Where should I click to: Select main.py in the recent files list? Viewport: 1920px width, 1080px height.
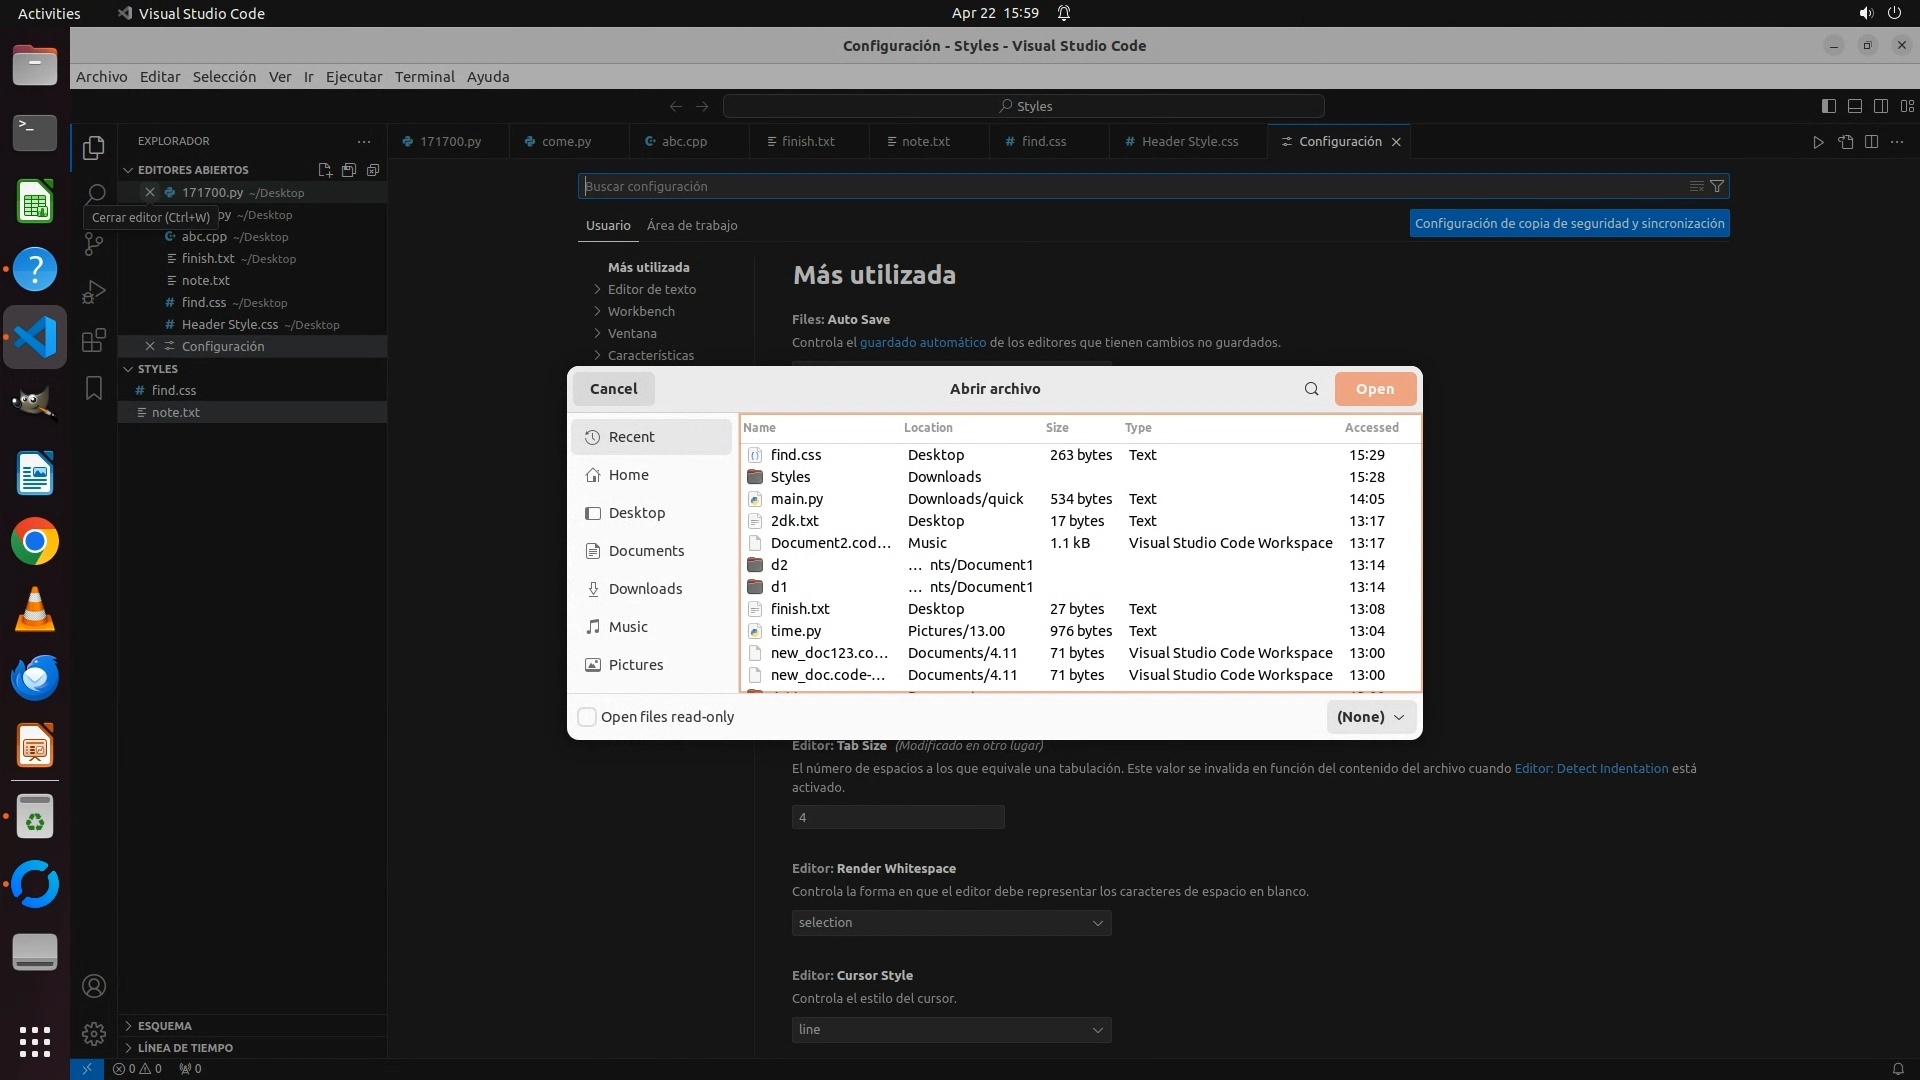[x=797, y=499]
